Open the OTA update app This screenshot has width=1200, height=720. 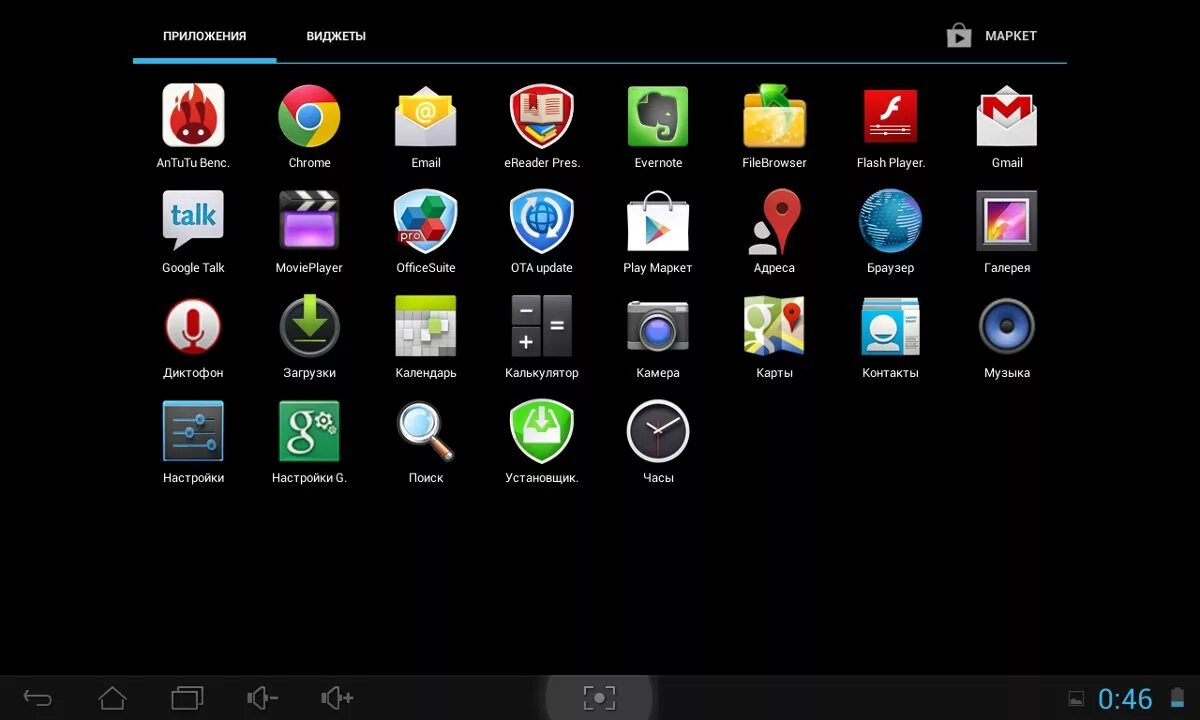[x=542, y=221]
